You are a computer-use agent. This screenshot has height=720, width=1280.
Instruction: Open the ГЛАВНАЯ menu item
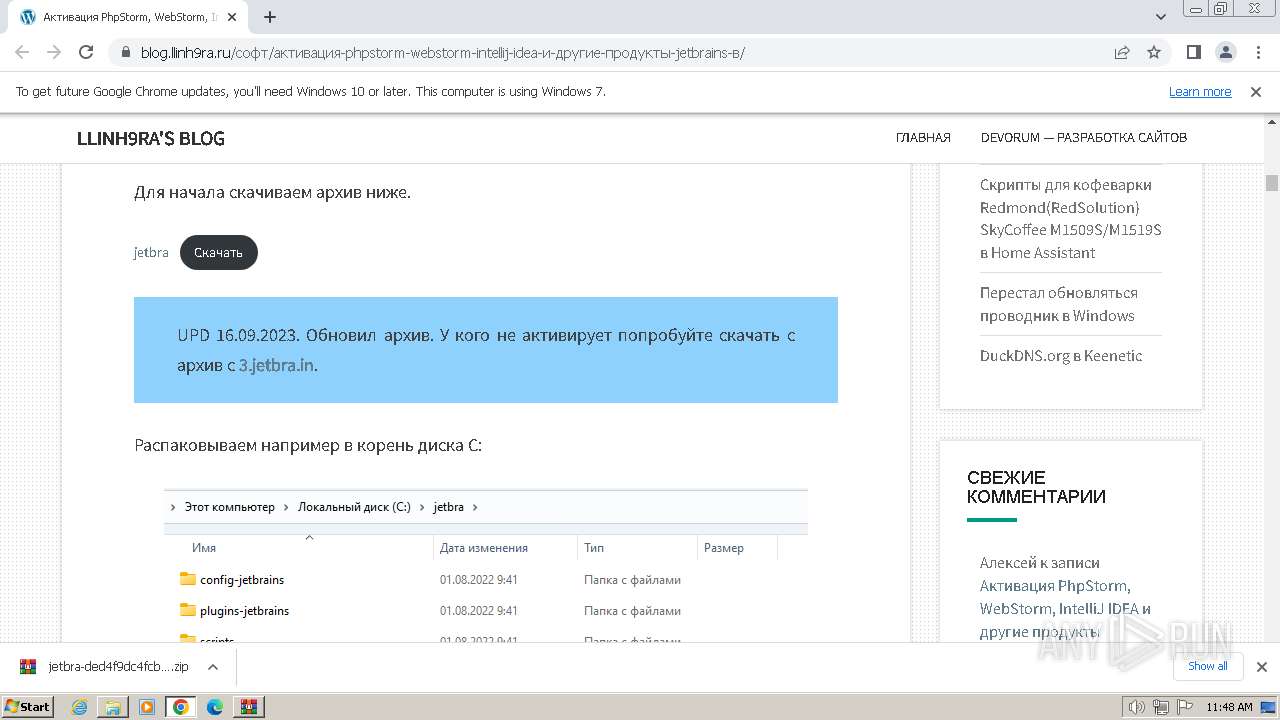tap(923, 138)
